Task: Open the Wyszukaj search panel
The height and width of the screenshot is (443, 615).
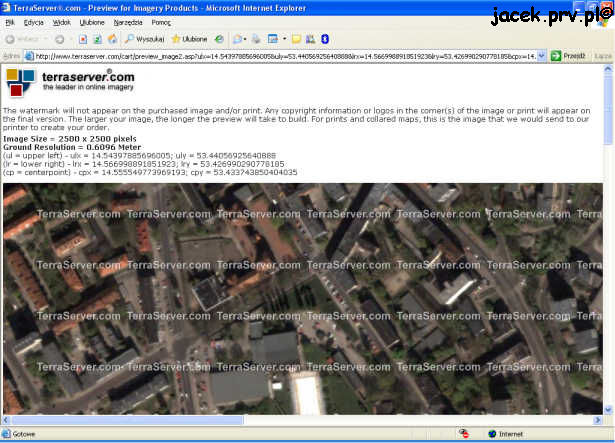Action: (144, 39)
